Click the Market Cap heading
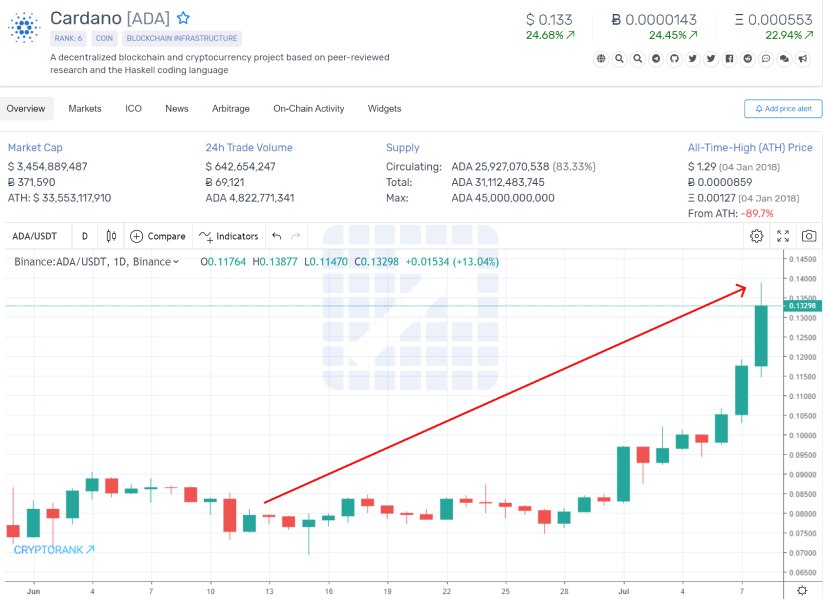Screen dimensions: 823x599 pyautogui.click(x=35, y=148)
